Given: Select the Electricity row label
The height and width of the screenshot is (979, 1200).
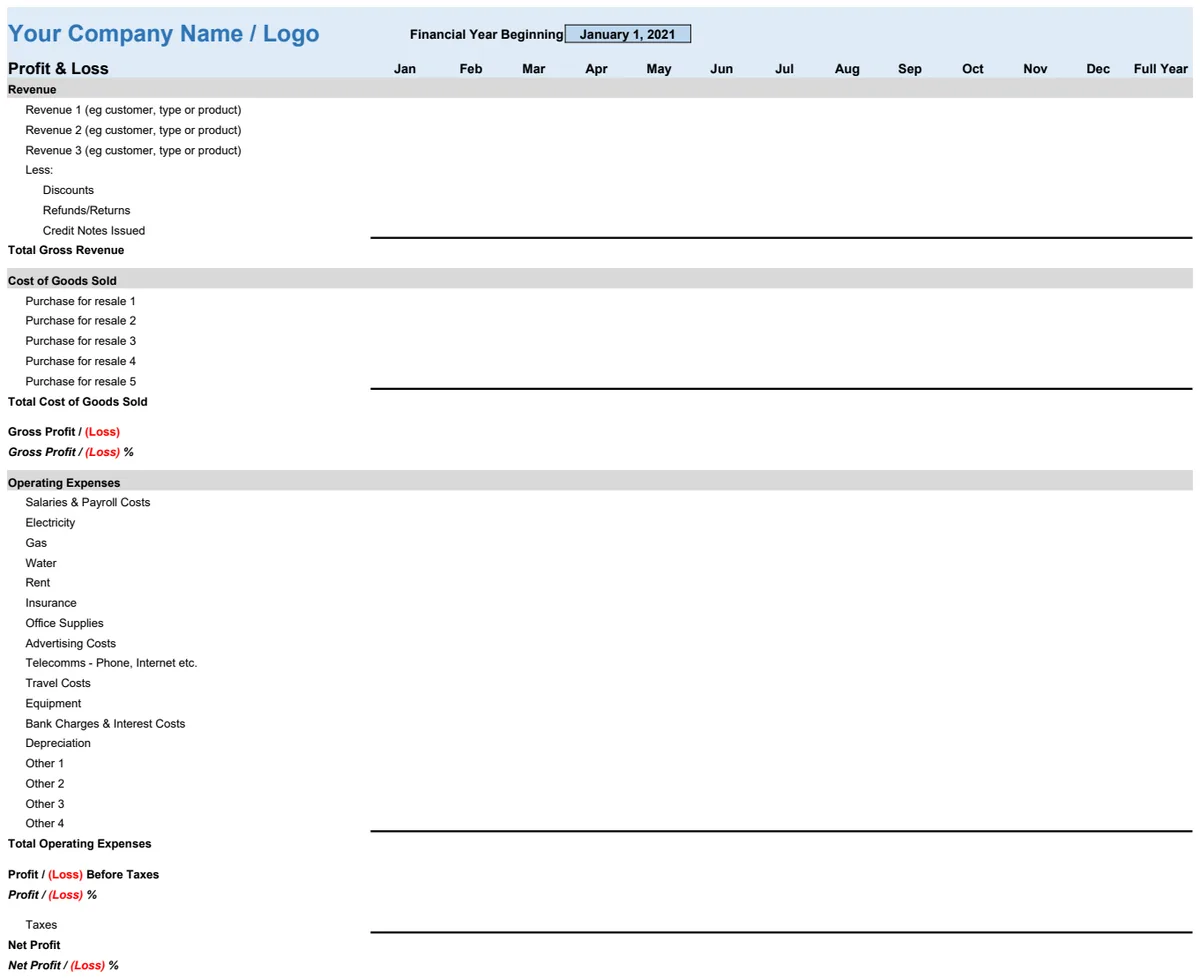Looking at the screenshot, I should 50,522.
